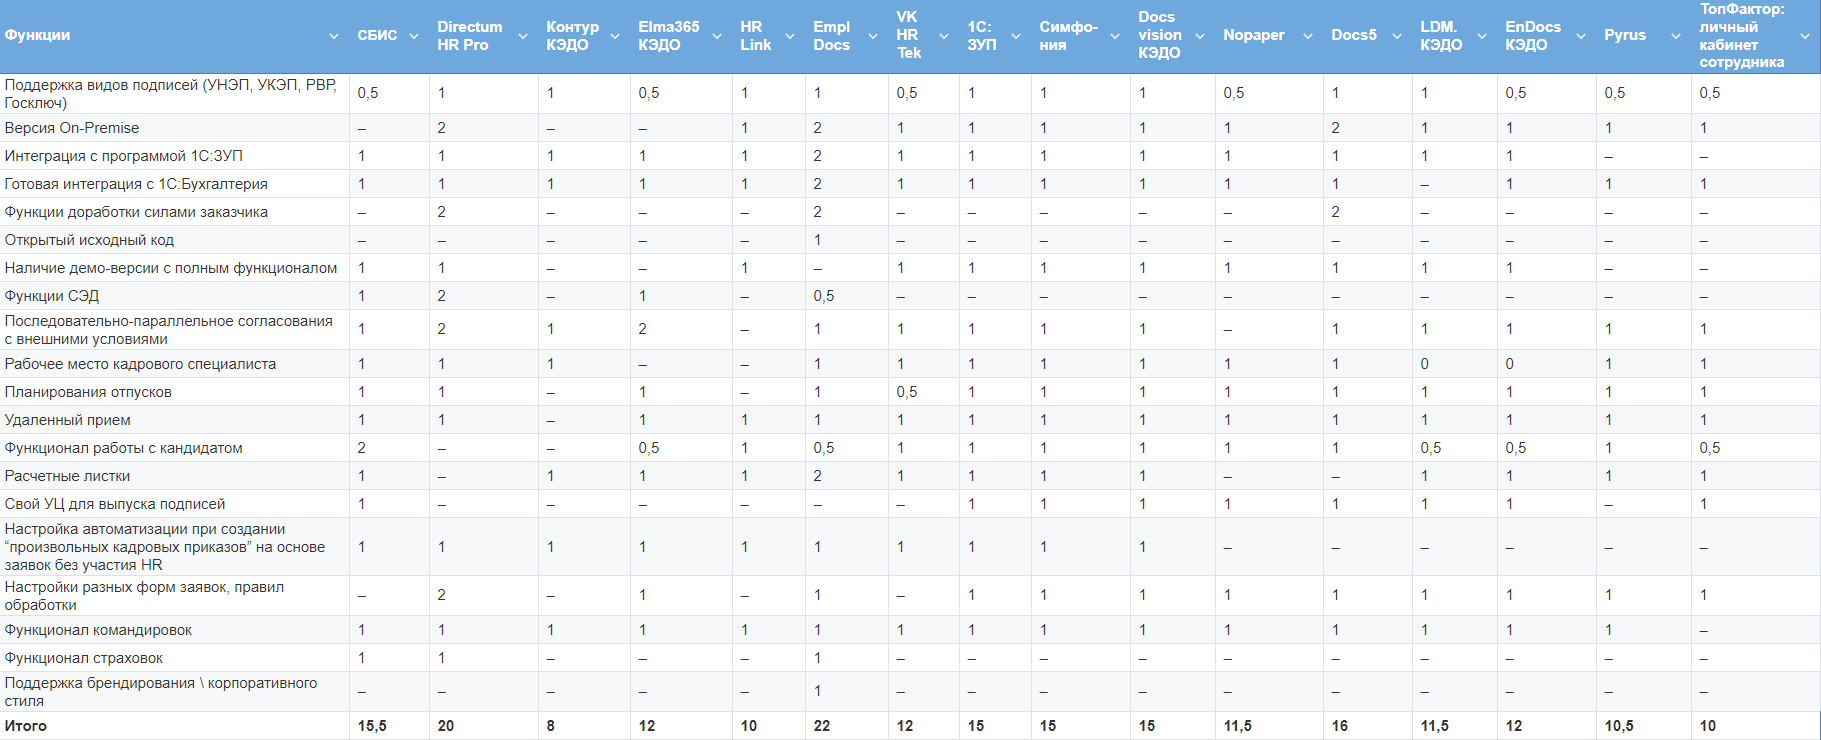Click Directum value 2 in Версия On-Premise row
Screen dimensions: 1821x740
(x=442, y=128)
